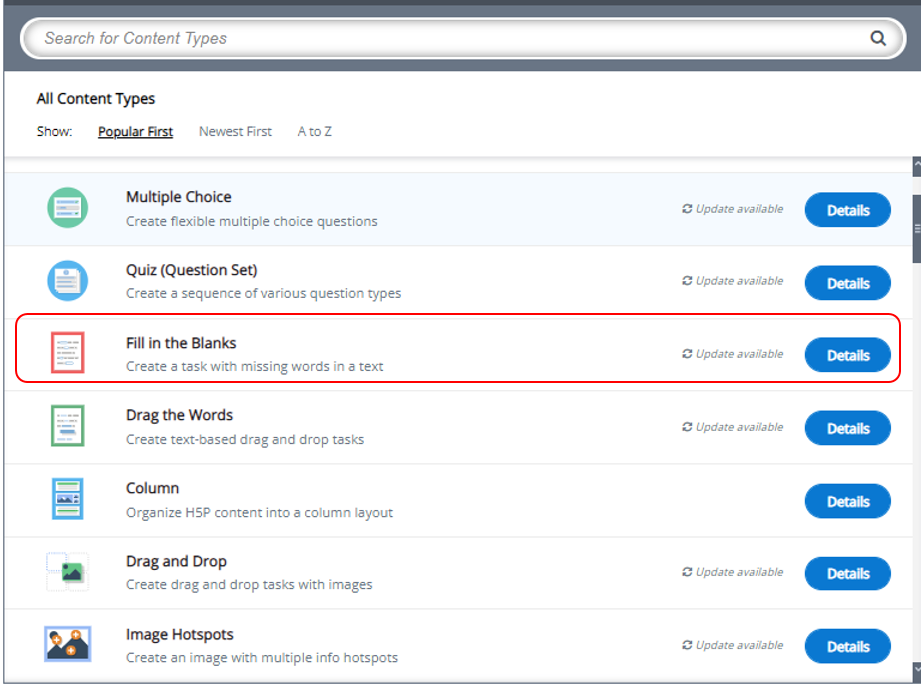The height and width of the screenshot is (685, 921).
Task: Sort content types A to Z
Action: (314, 131)
